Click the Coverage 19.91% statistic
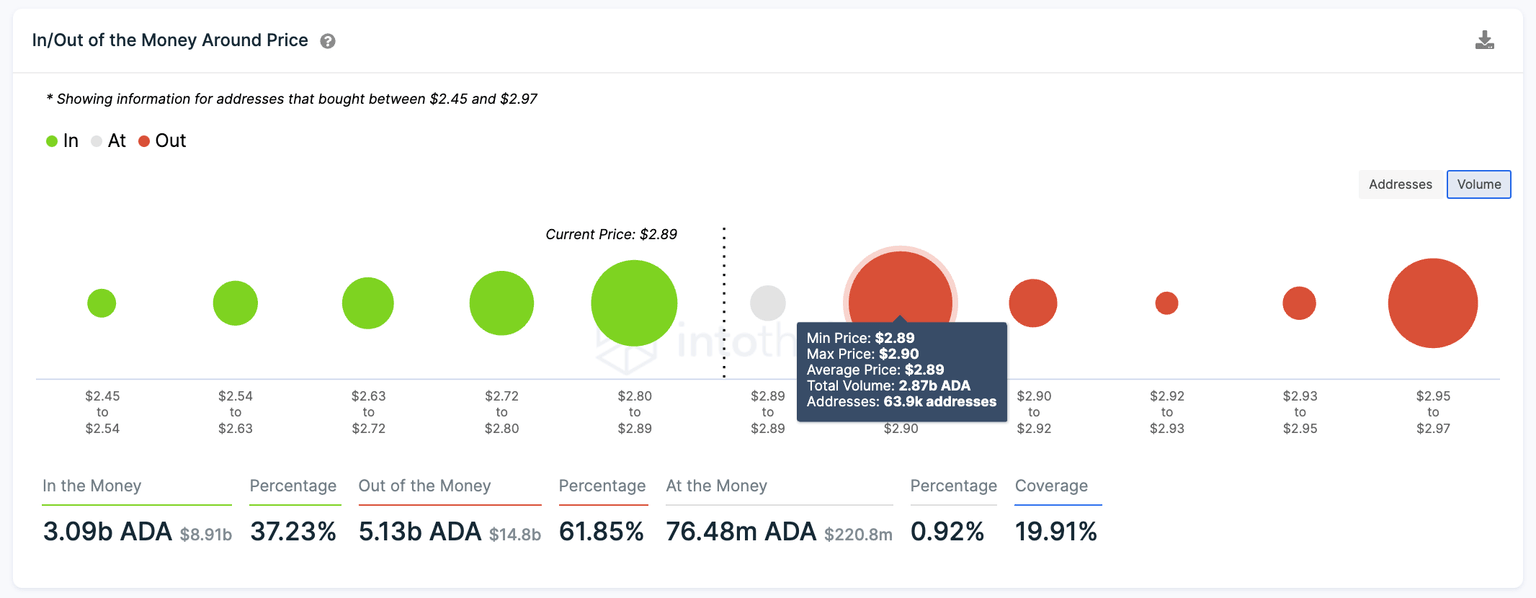Screen dimensions: 1536x598 coord(1056,532)
